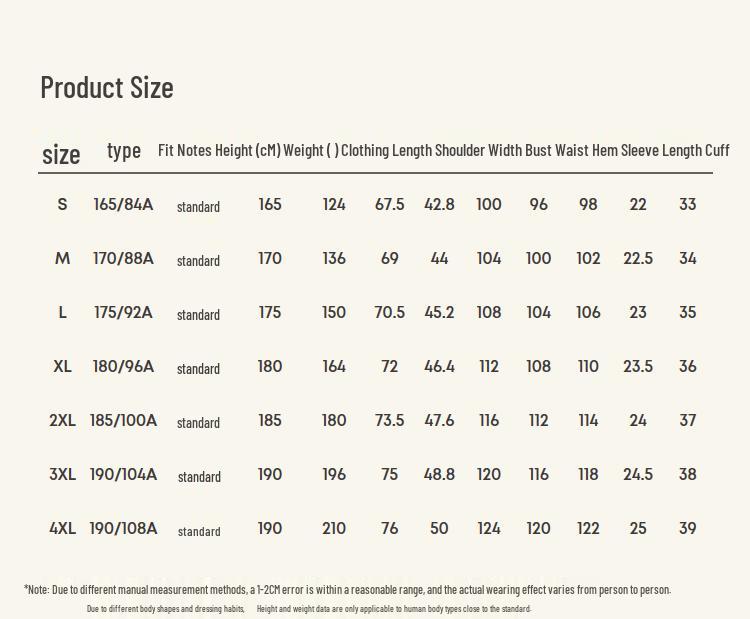Select shoulder width value 45.2
750x619 pixels.
point(439,312)
